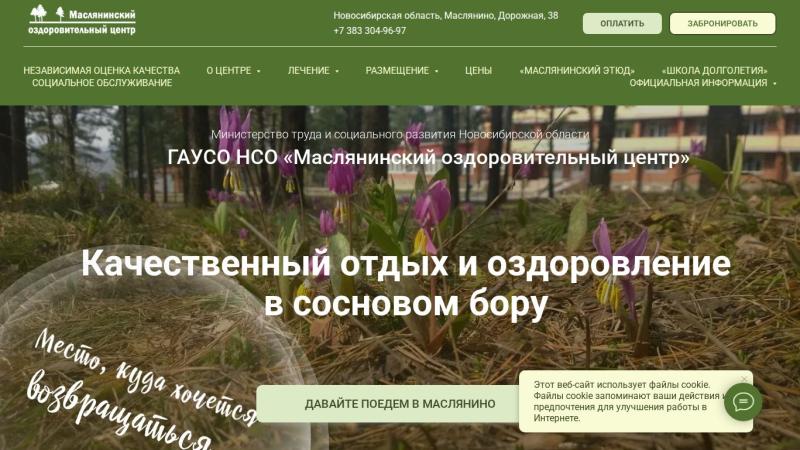
Task: Click the ЗАБРОНИРОВАТЬ button
Action: pyautogui.click(x=722, y=23)
